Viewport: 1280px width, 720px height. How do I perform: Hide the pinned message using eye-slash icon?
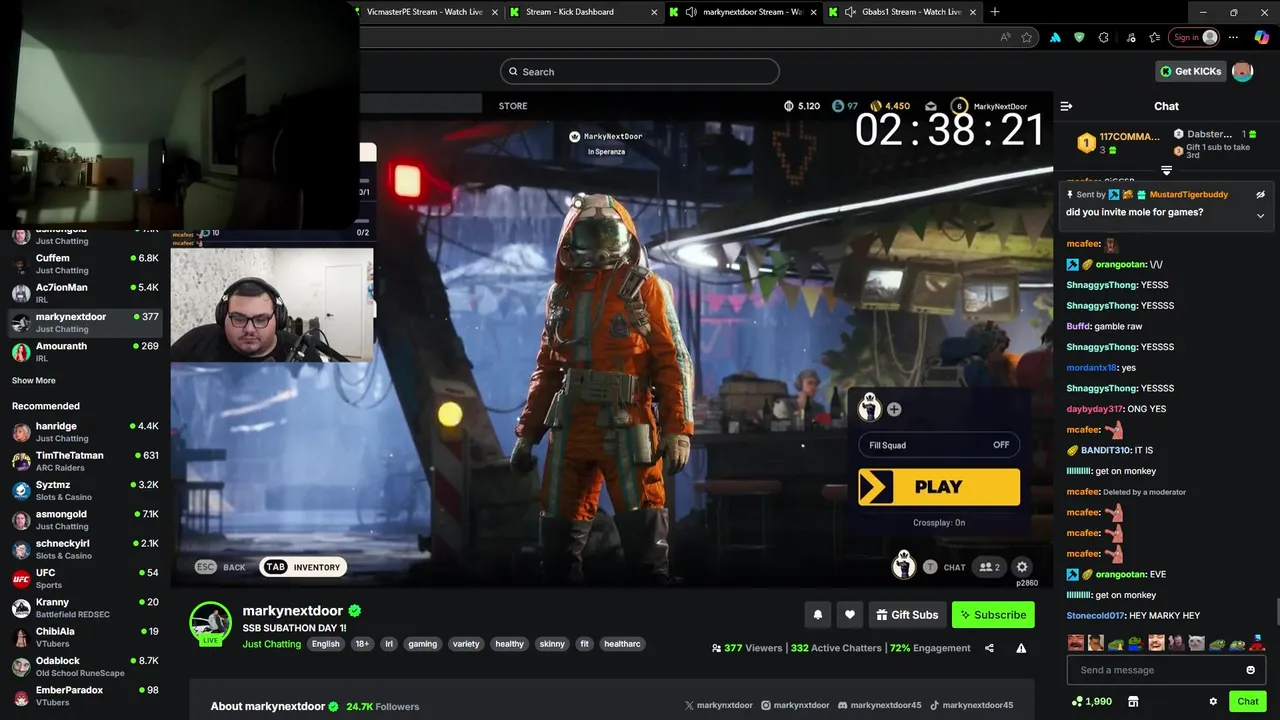[x=1260, y=195]
